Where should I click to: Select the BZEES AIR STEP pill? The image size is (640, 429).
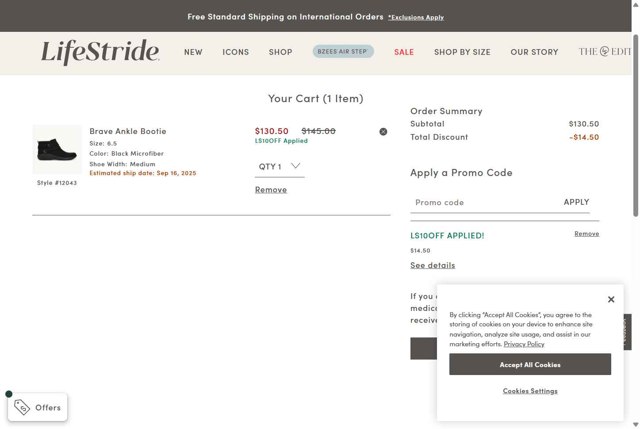coord(343,51)
